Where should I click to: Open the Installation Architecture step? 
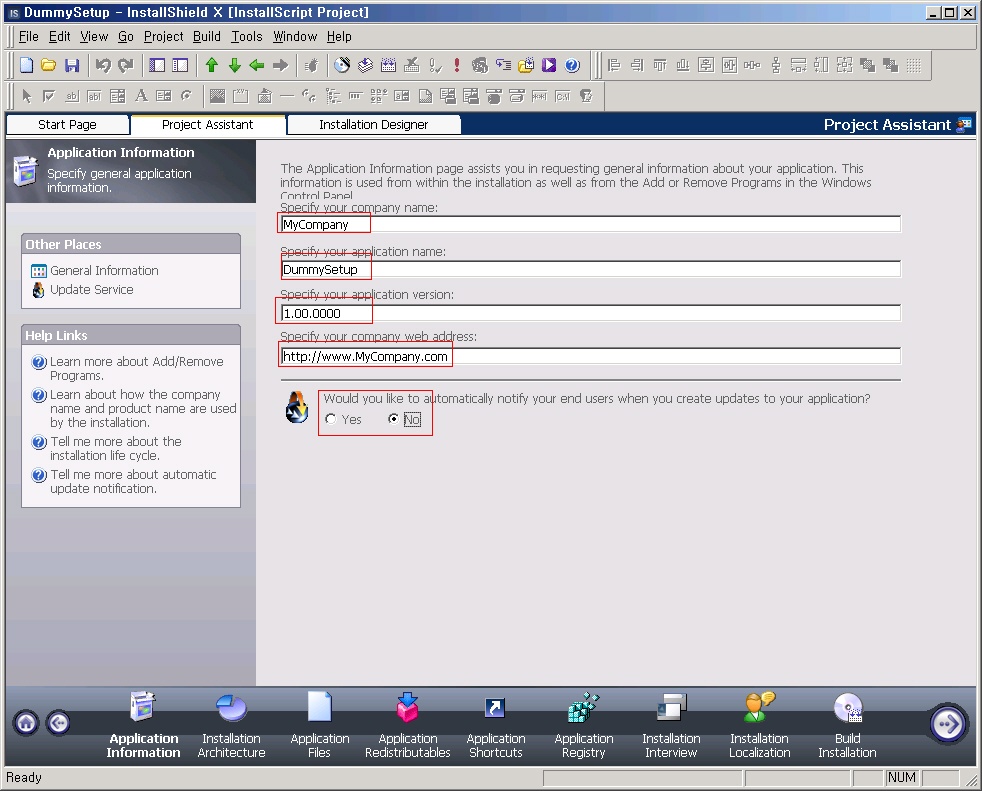(x=231, y=725)
